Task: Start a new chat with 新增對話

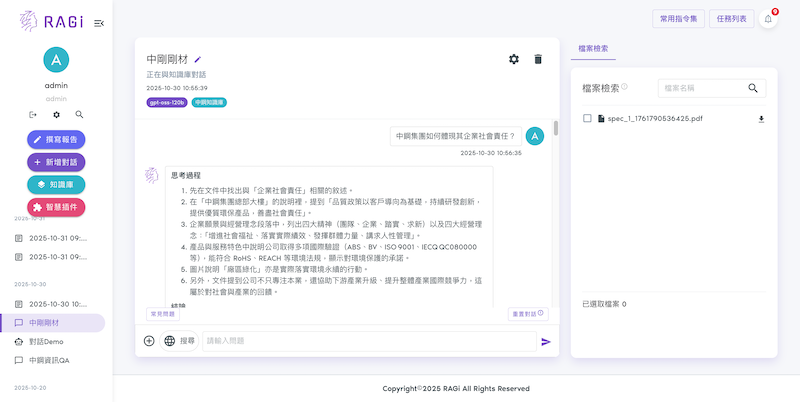Action: tap(56, 162)
